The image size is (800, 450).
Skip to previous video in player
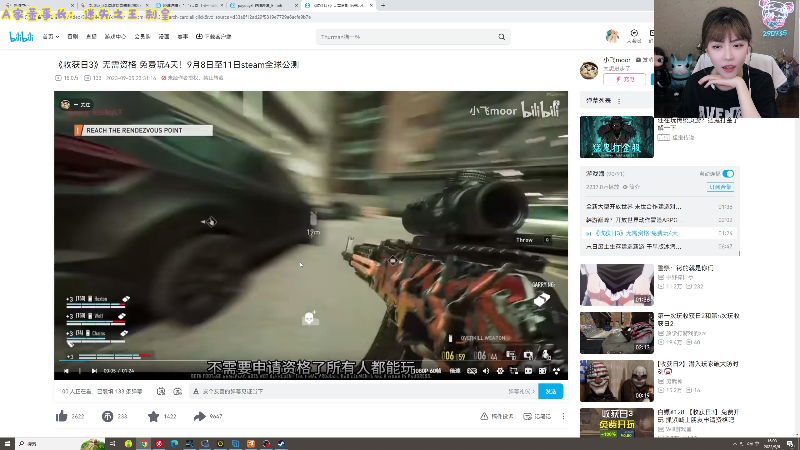tap(66, 371)
